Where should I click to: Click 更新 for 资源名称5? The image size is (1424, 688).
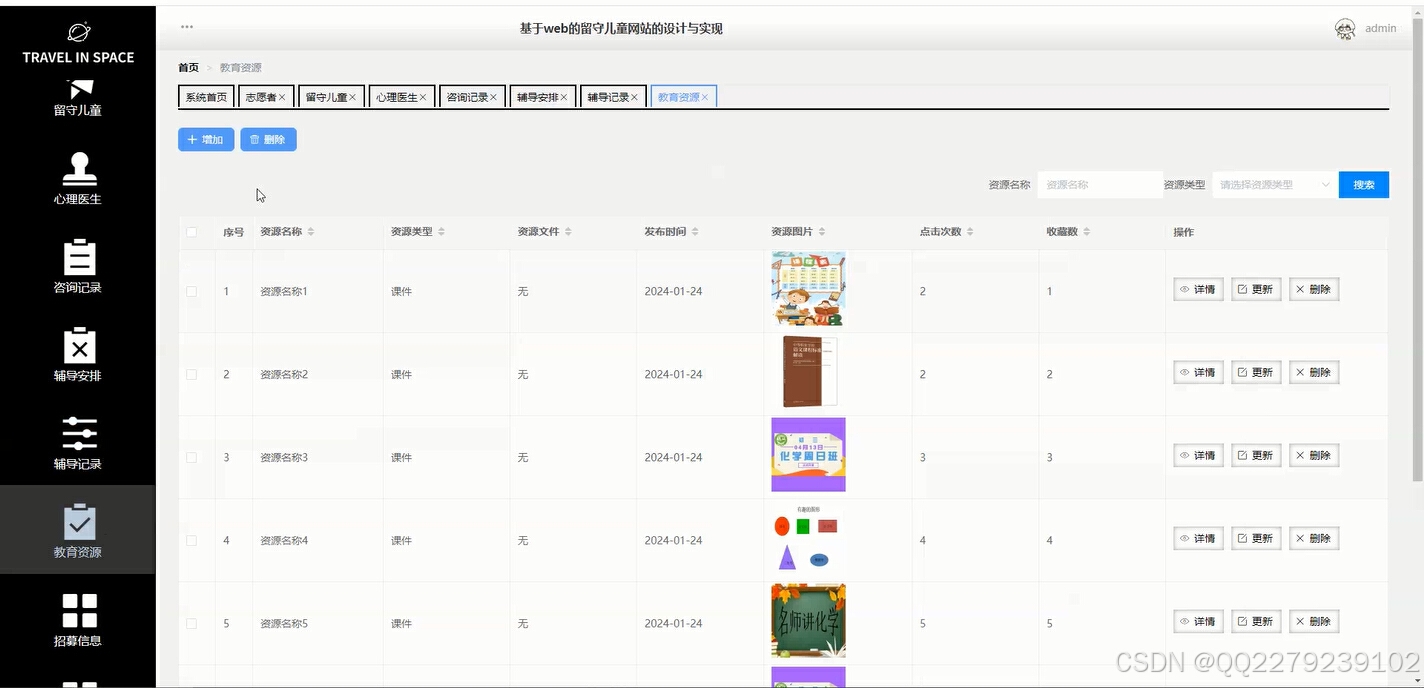pyautogui.click(x=1256, y=621)
